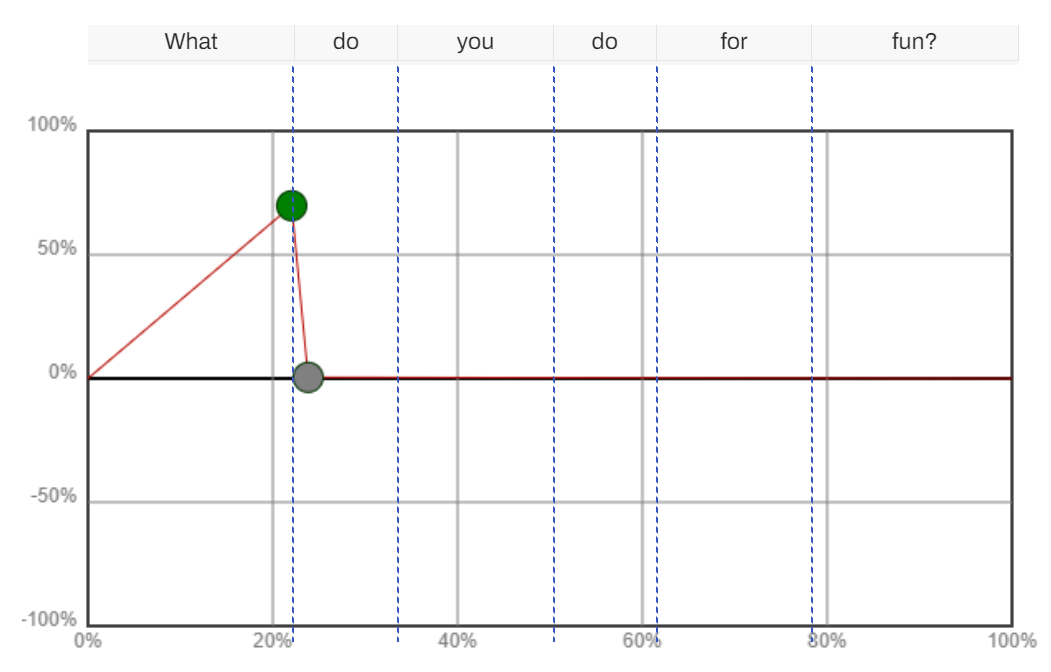The image size is (1051, 672).
Task: Select the second "do" word segment
Action: coord(605,42)
